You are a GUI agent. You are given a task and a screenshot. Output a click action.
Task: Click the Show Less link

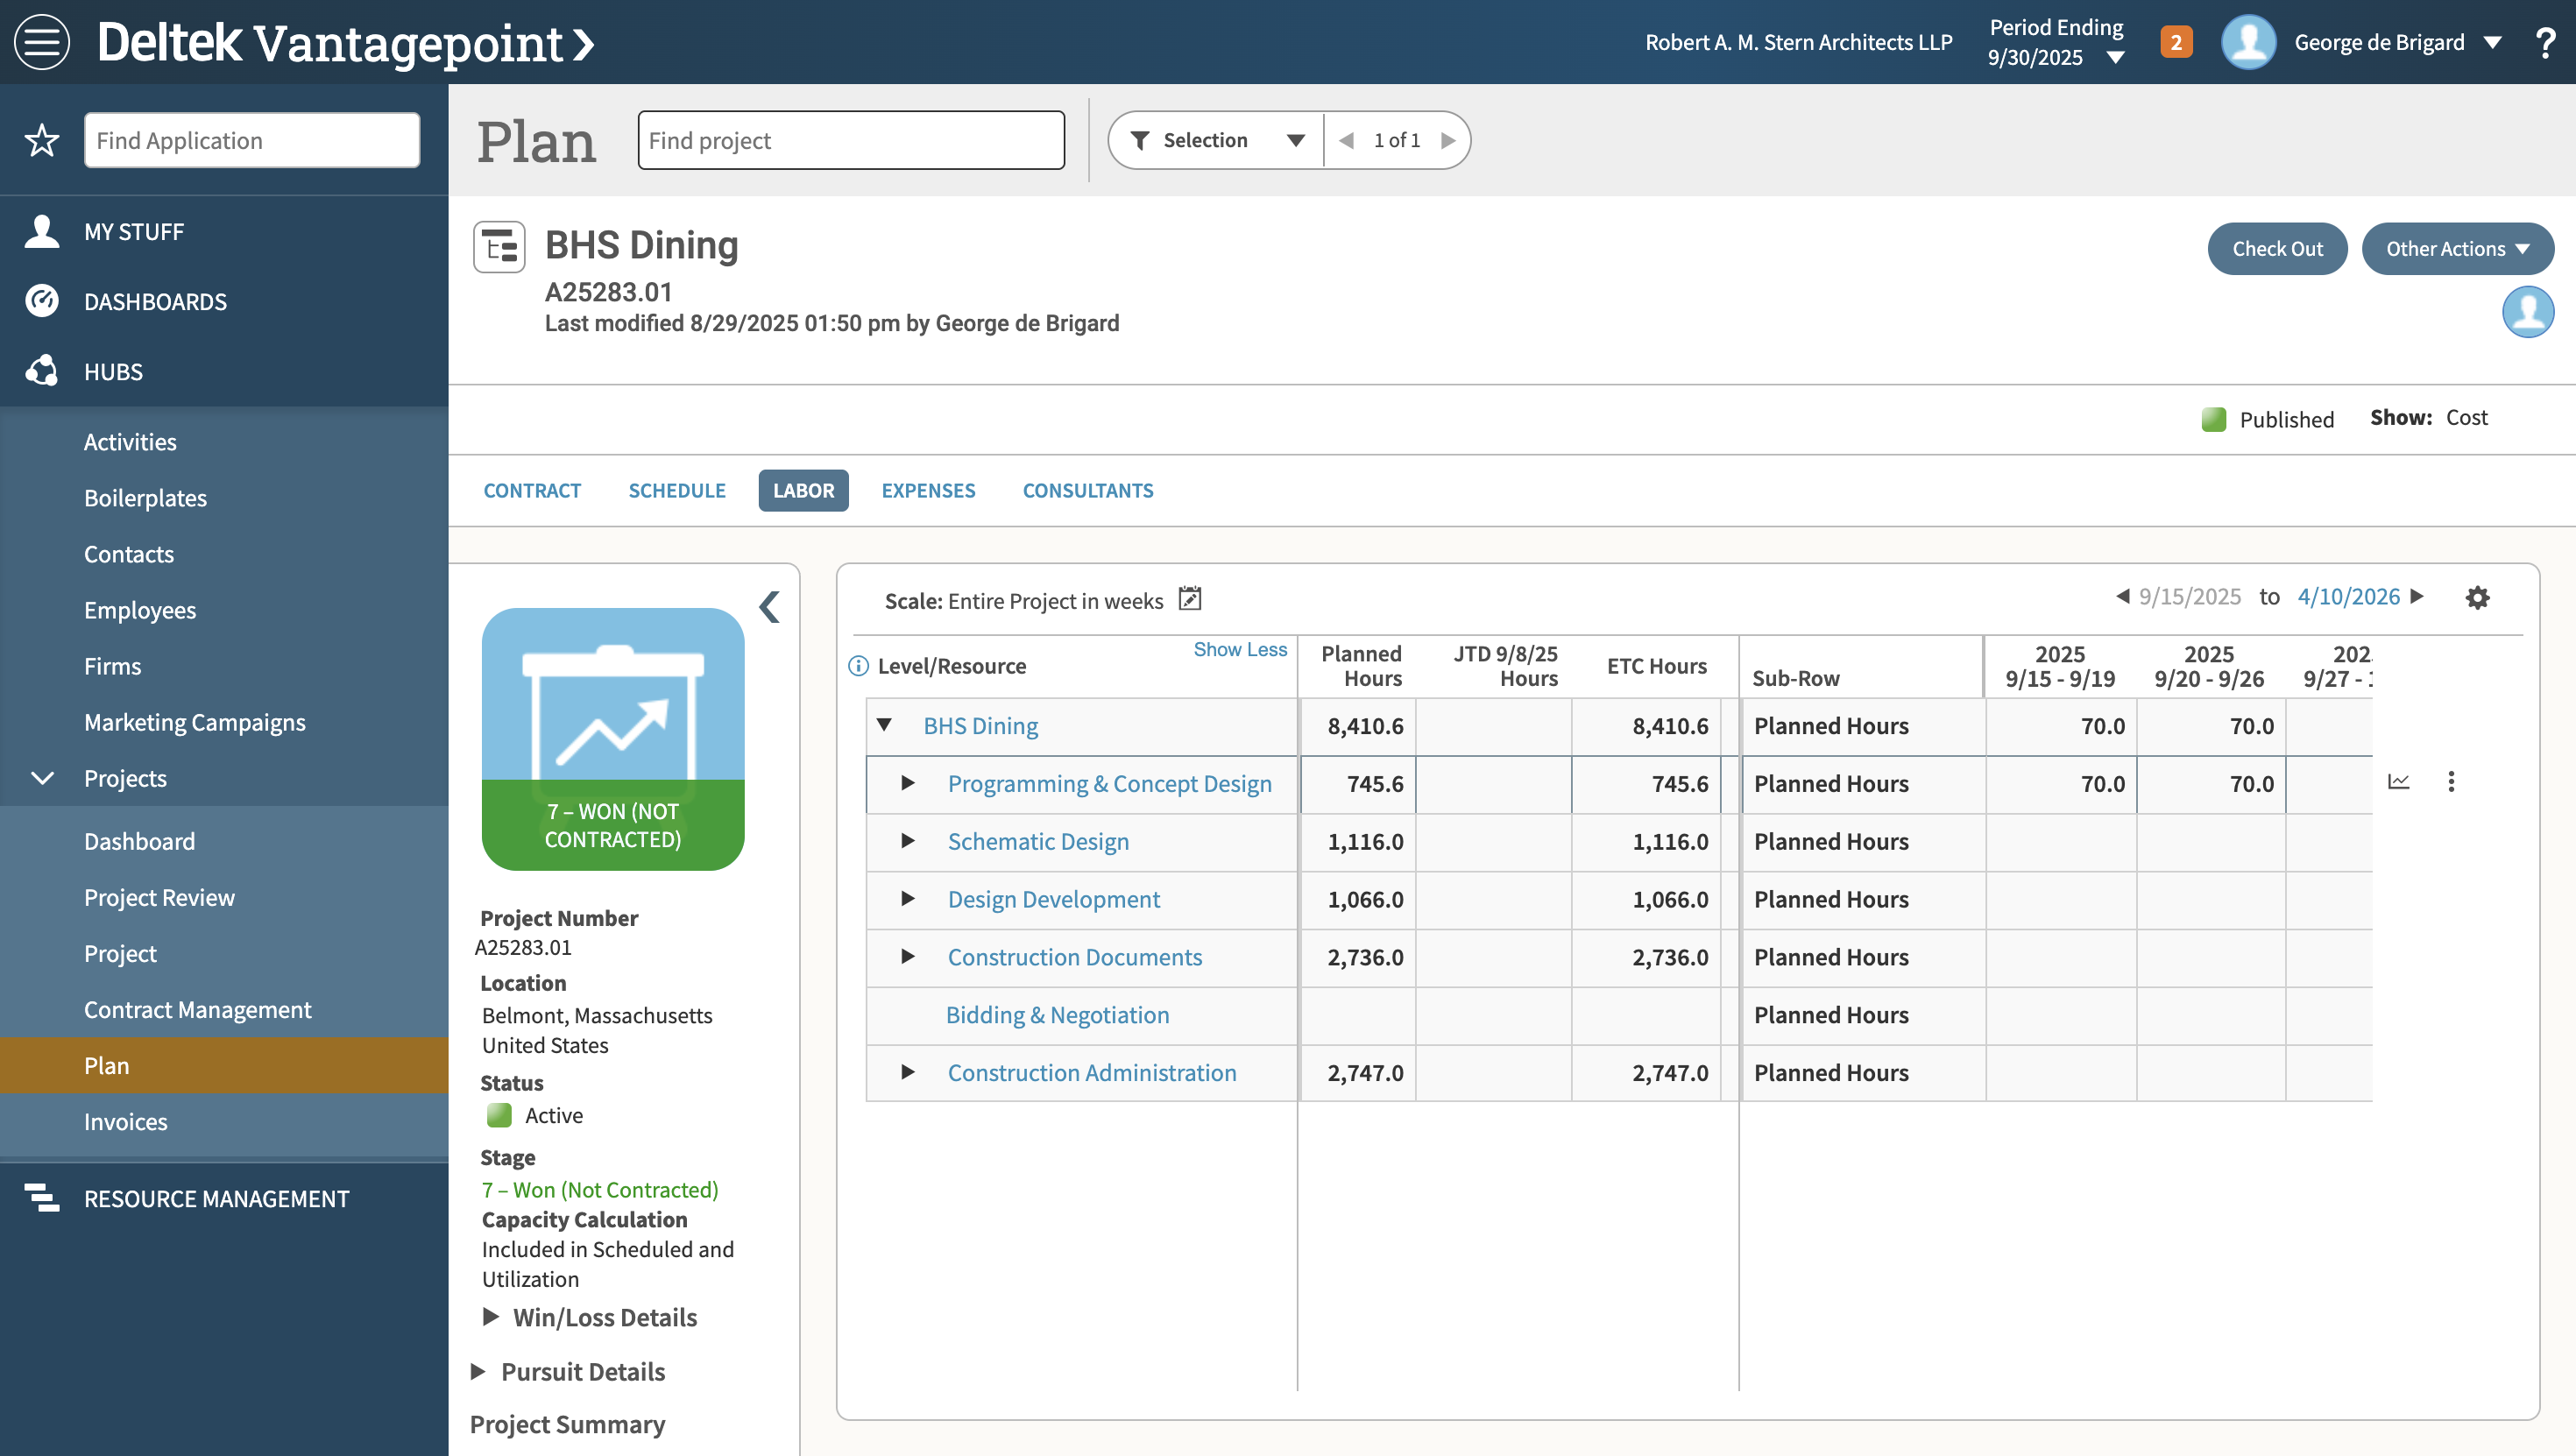[x=1239, y=649]
